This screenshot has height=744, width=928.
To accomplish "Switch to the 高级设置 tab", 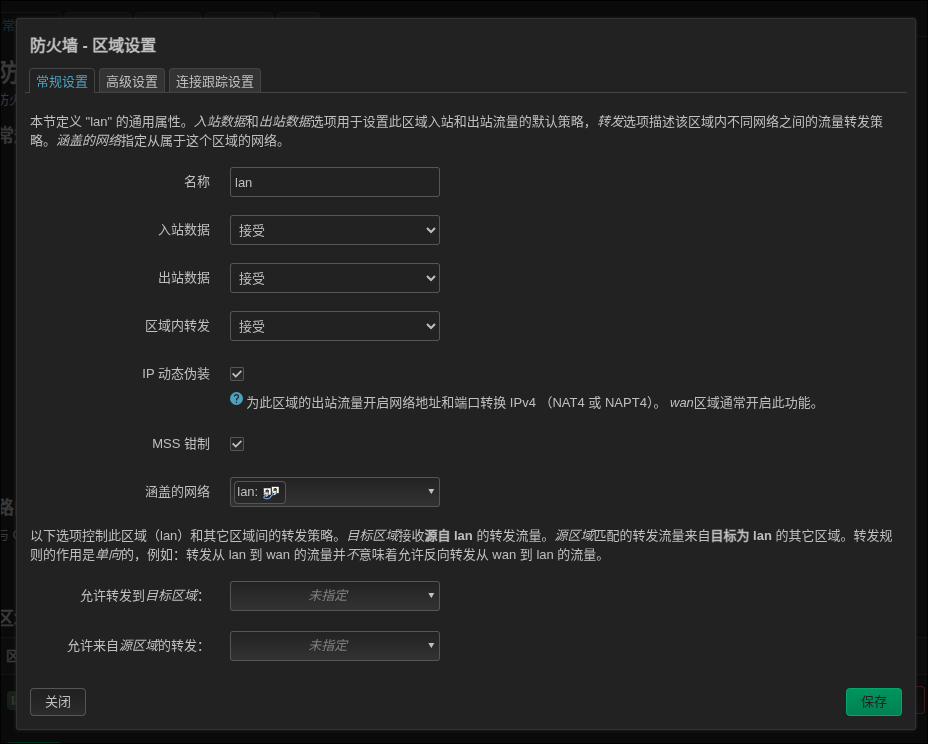I will 132,82.
